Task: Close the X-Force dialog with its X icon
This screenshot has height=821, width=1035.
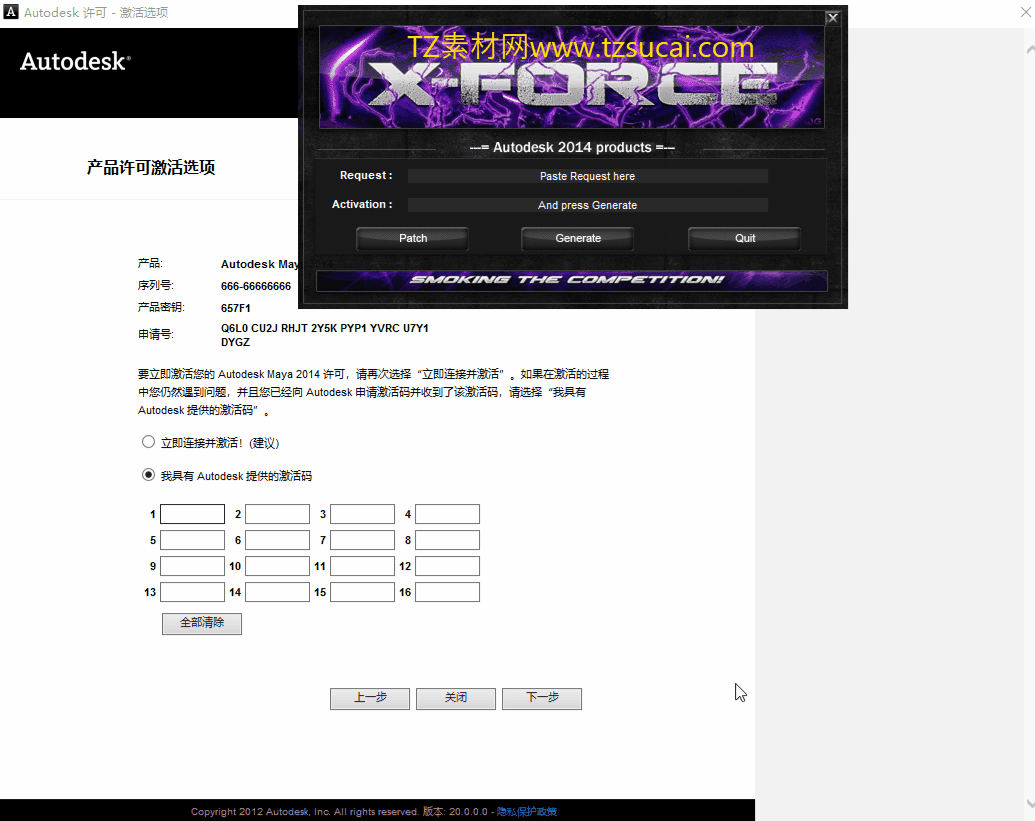Action: [x=833, y=18]
